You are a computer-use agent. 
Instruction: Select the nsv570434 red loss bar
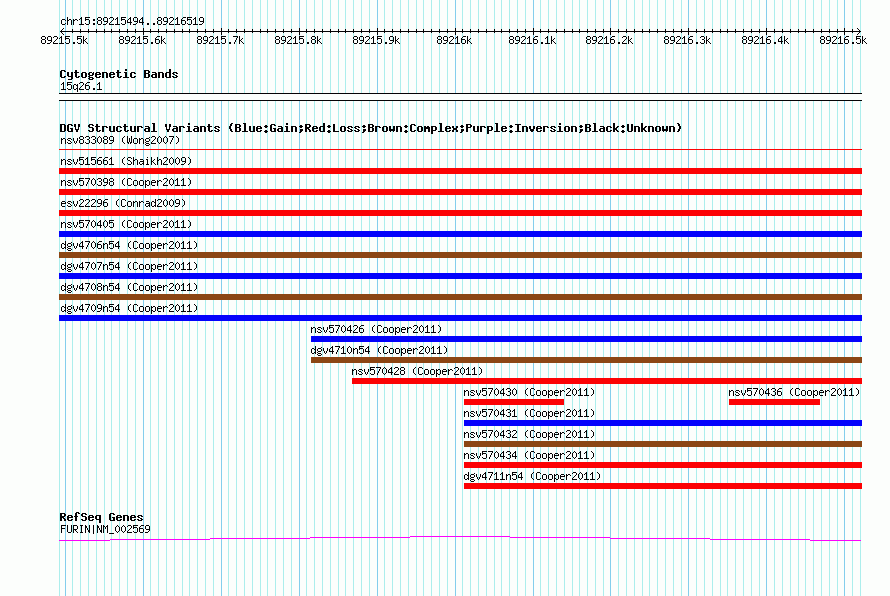[x=663, y=465]
